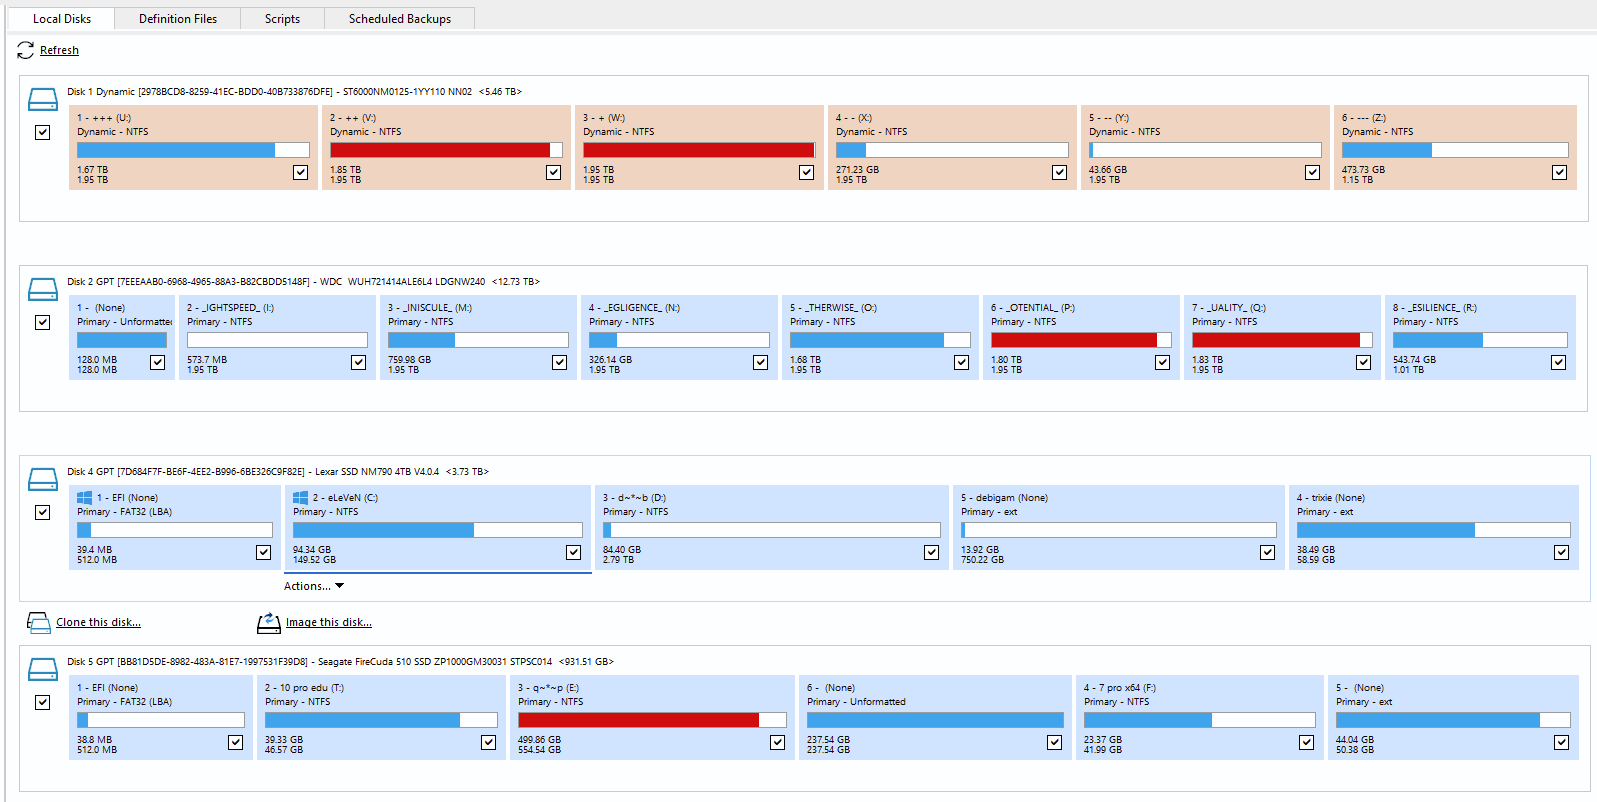Switch to the Local Disks tab

tap(62, 19)
